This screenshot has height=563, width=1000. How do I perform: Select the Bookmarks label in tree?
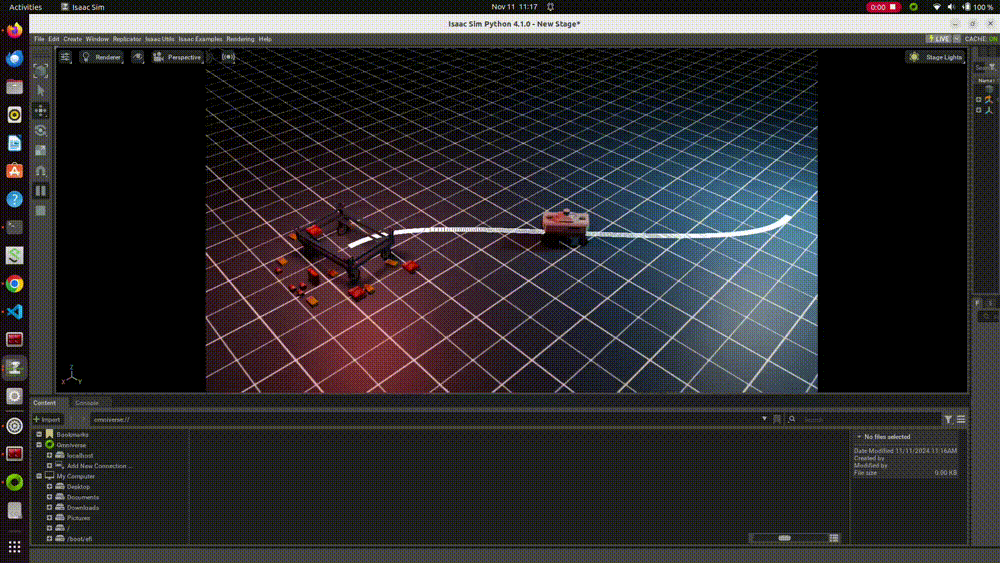(x=73, y=435)
